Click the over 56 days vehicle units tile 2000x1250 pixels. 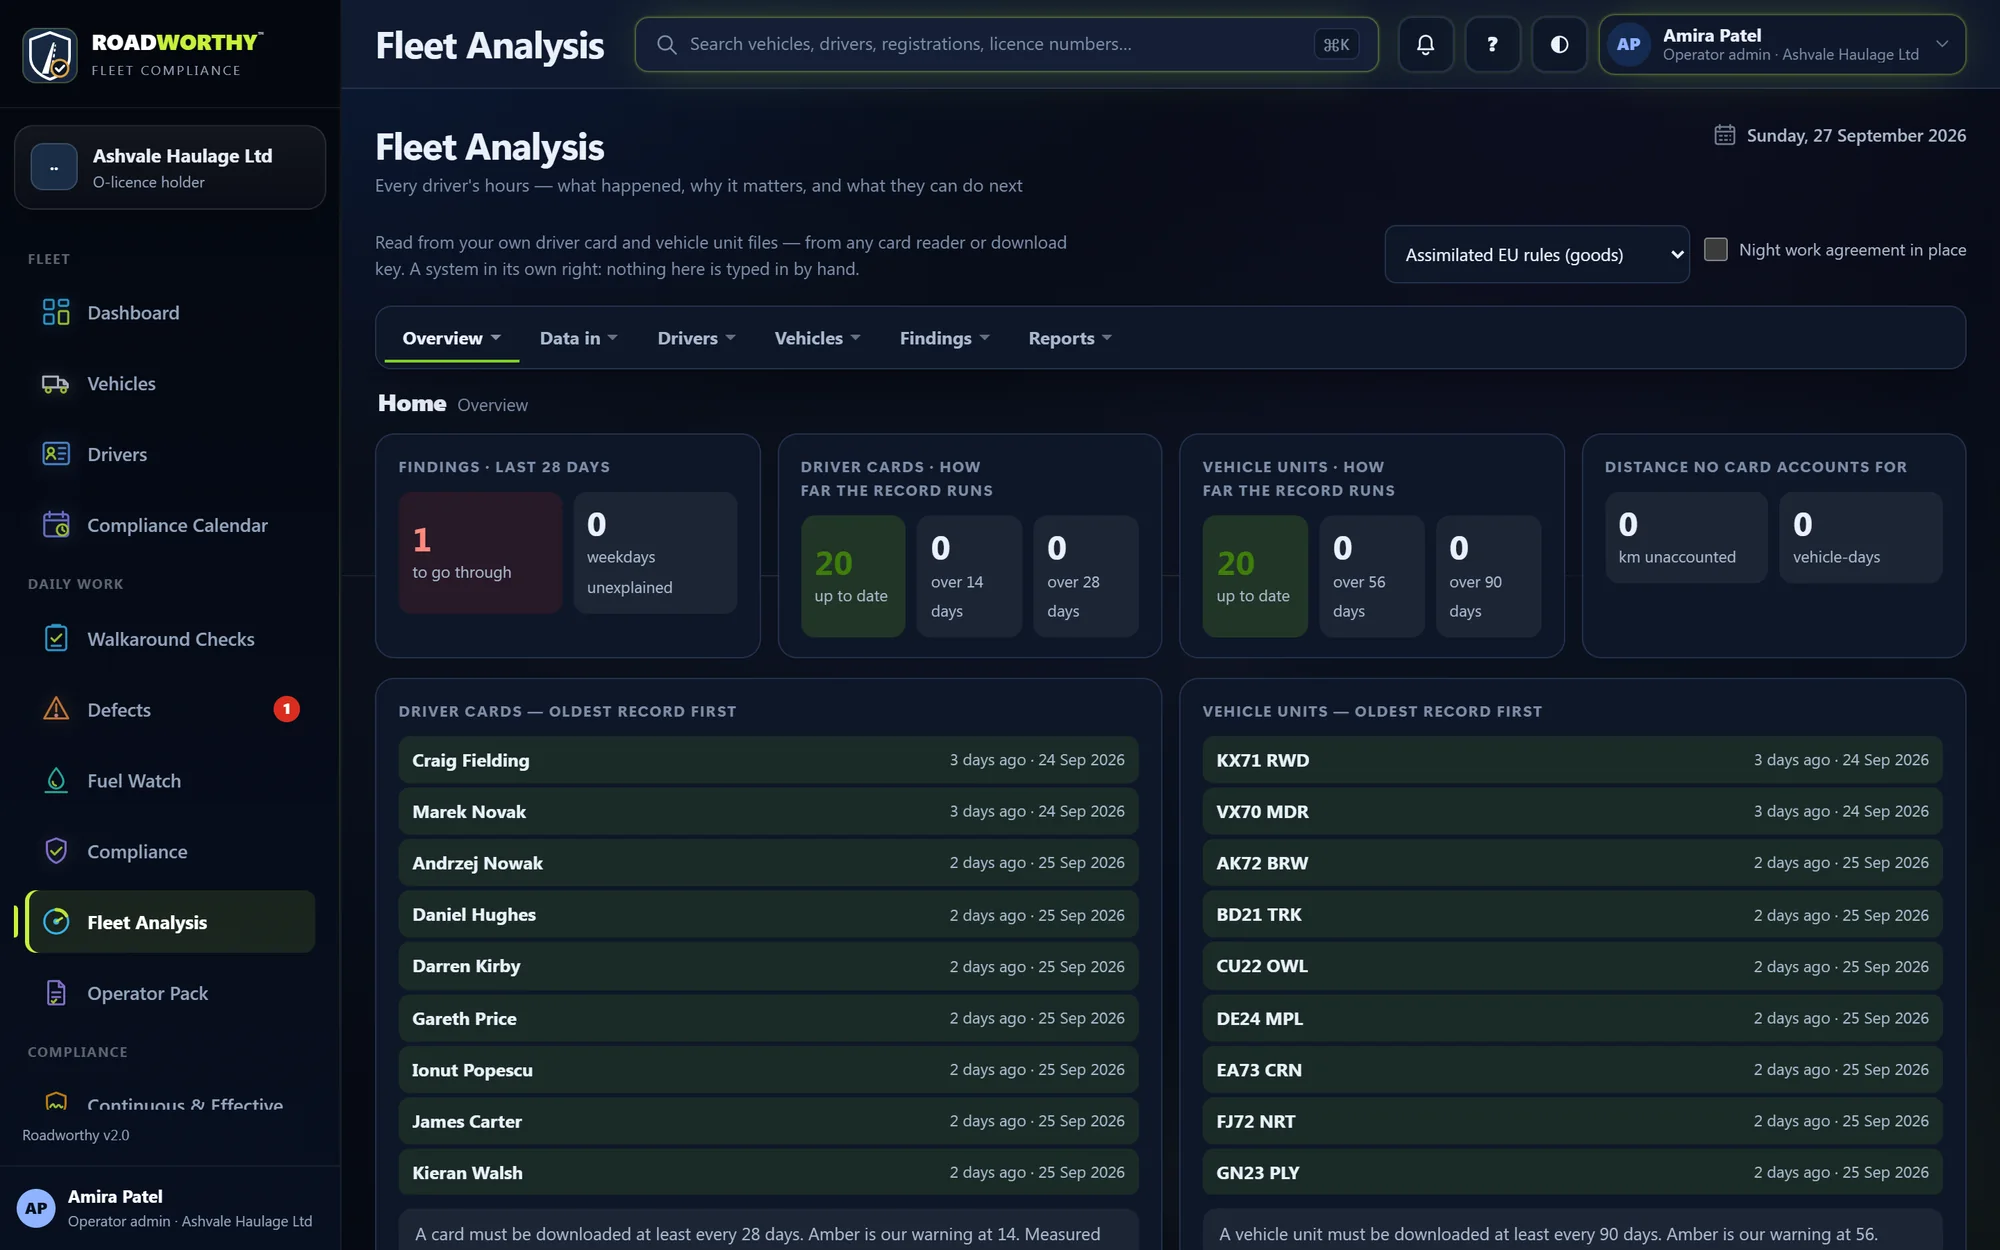[x=1371, y=576]
